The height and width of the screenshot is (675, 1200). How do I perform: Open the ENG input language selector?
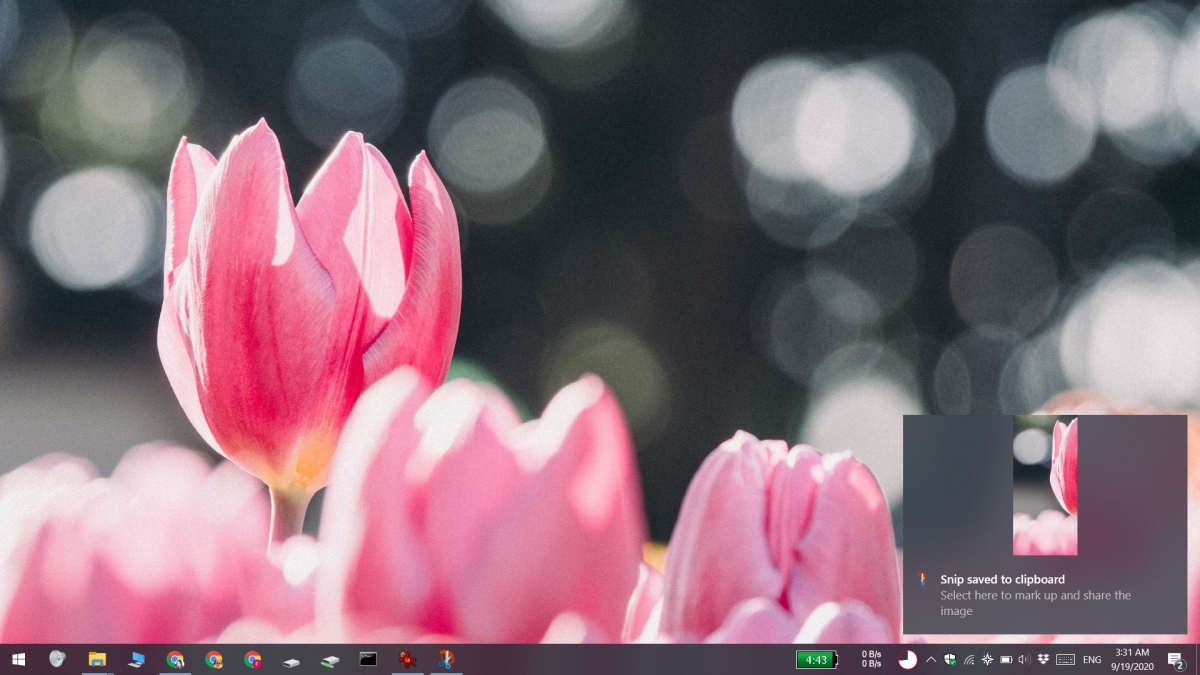click(1092, 659)
